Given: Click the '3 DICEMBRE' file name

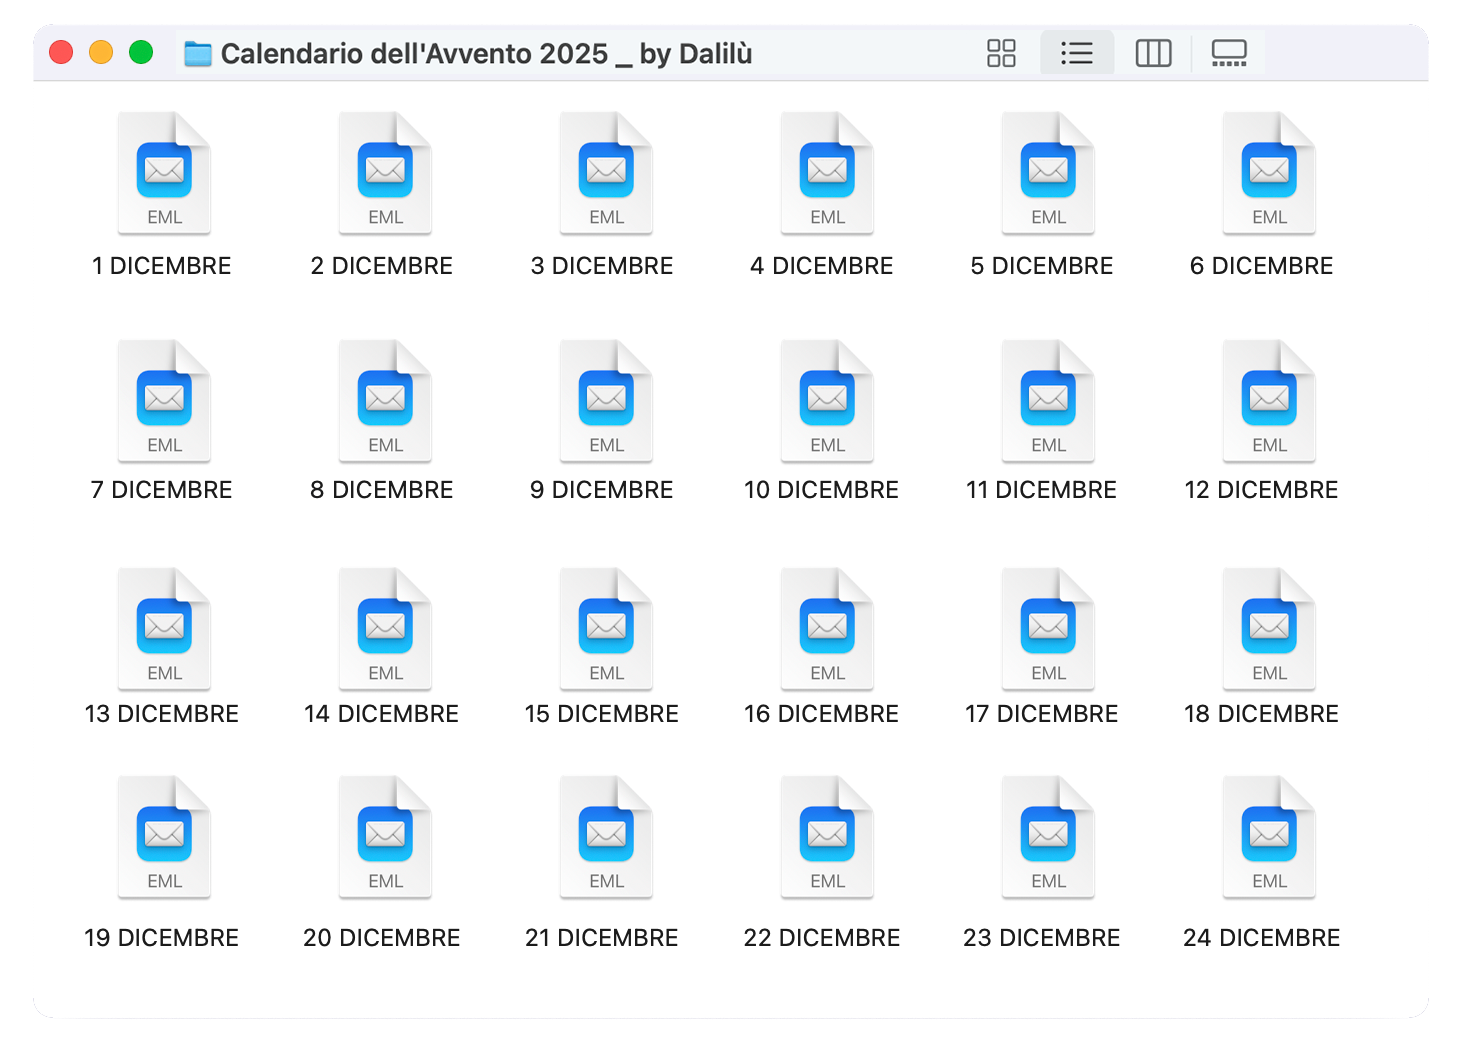Looking at the screenshot, I should (602, 266).
